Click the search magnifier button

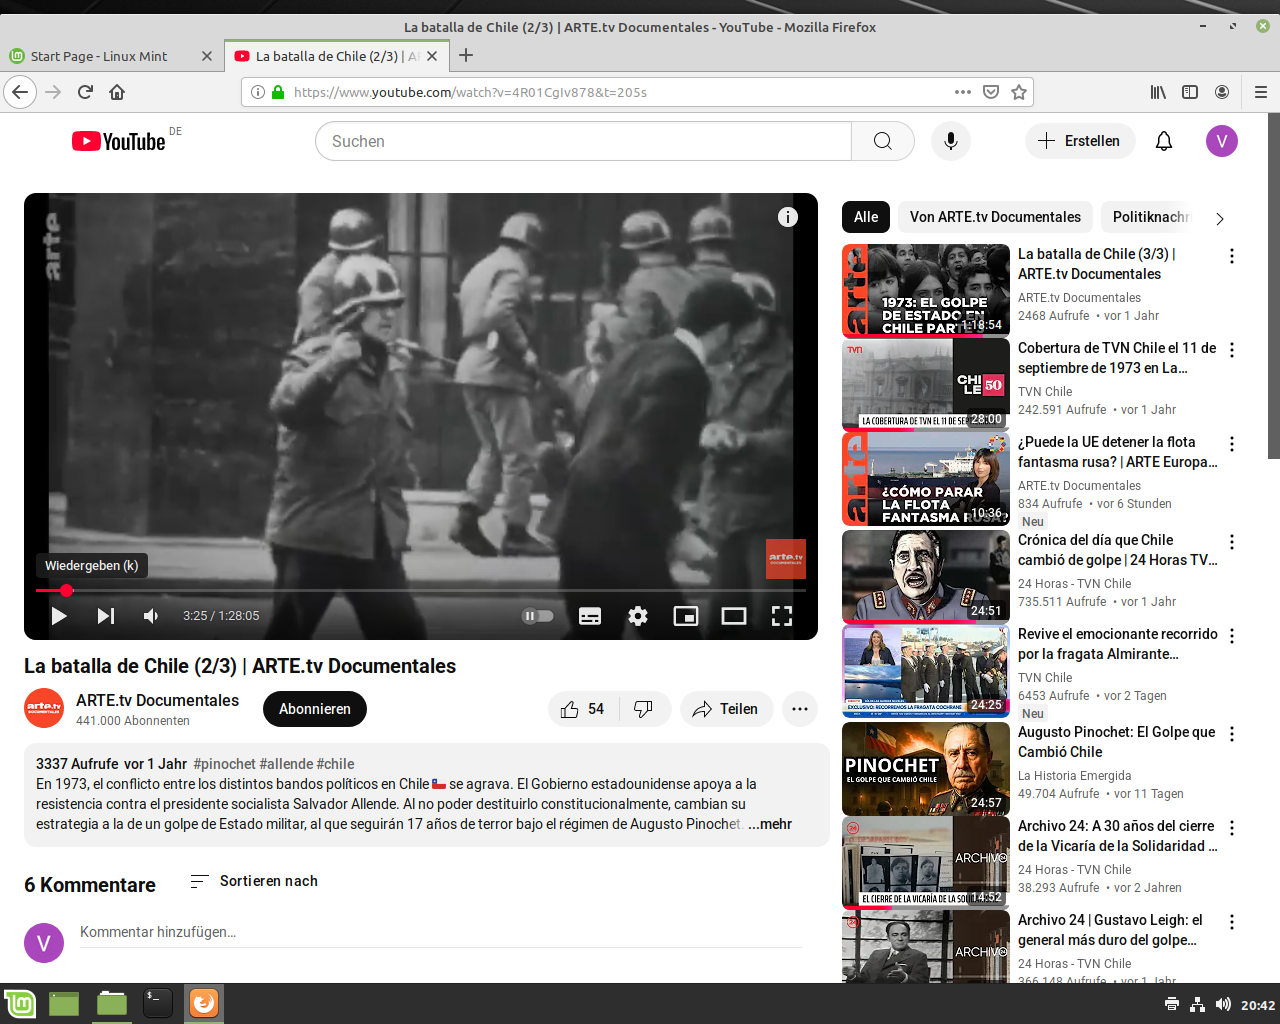point(883,141)
